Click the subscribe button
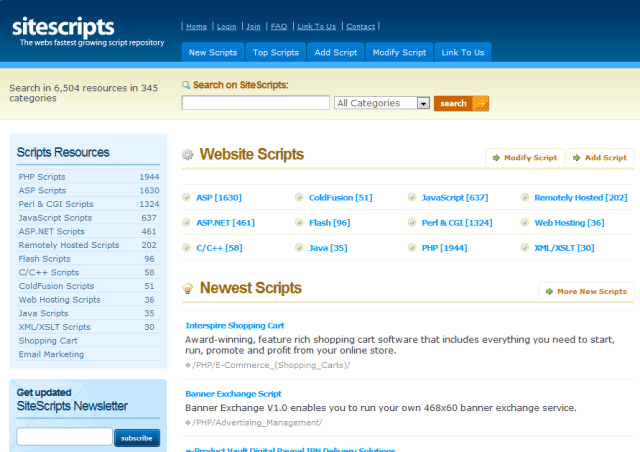 pyautogui.click(x=137, y=438)
